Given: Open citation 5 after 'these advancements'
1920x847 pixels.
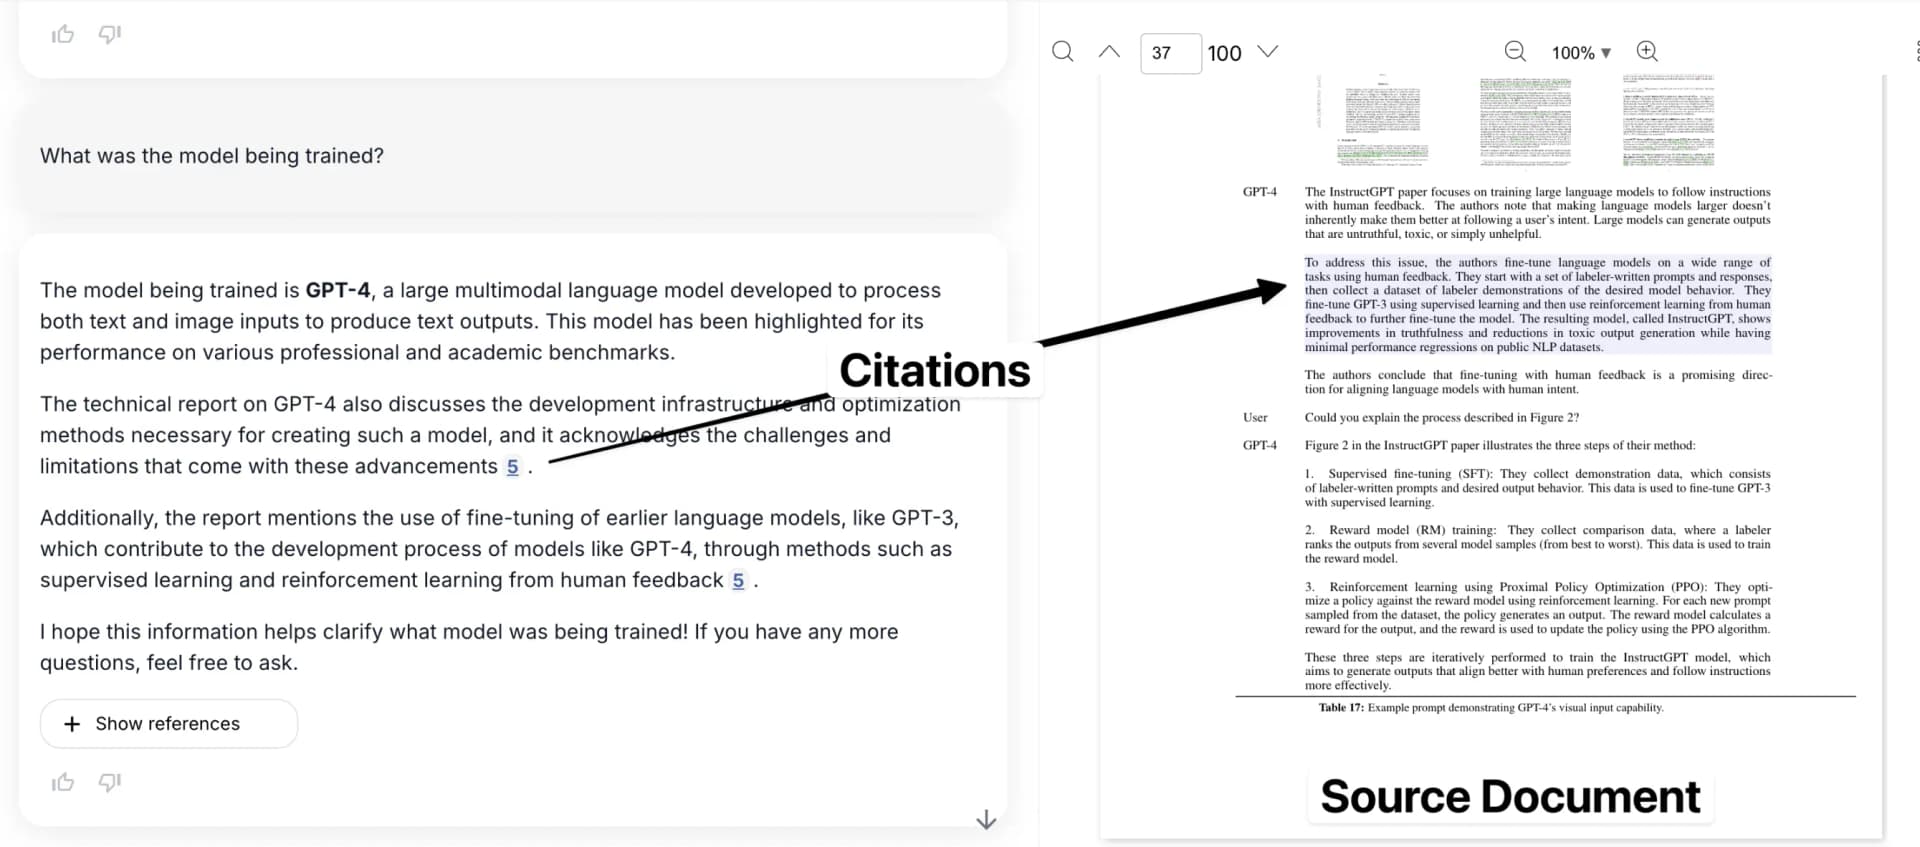Looking at the screenshot, I should click(x=512, y=467).
